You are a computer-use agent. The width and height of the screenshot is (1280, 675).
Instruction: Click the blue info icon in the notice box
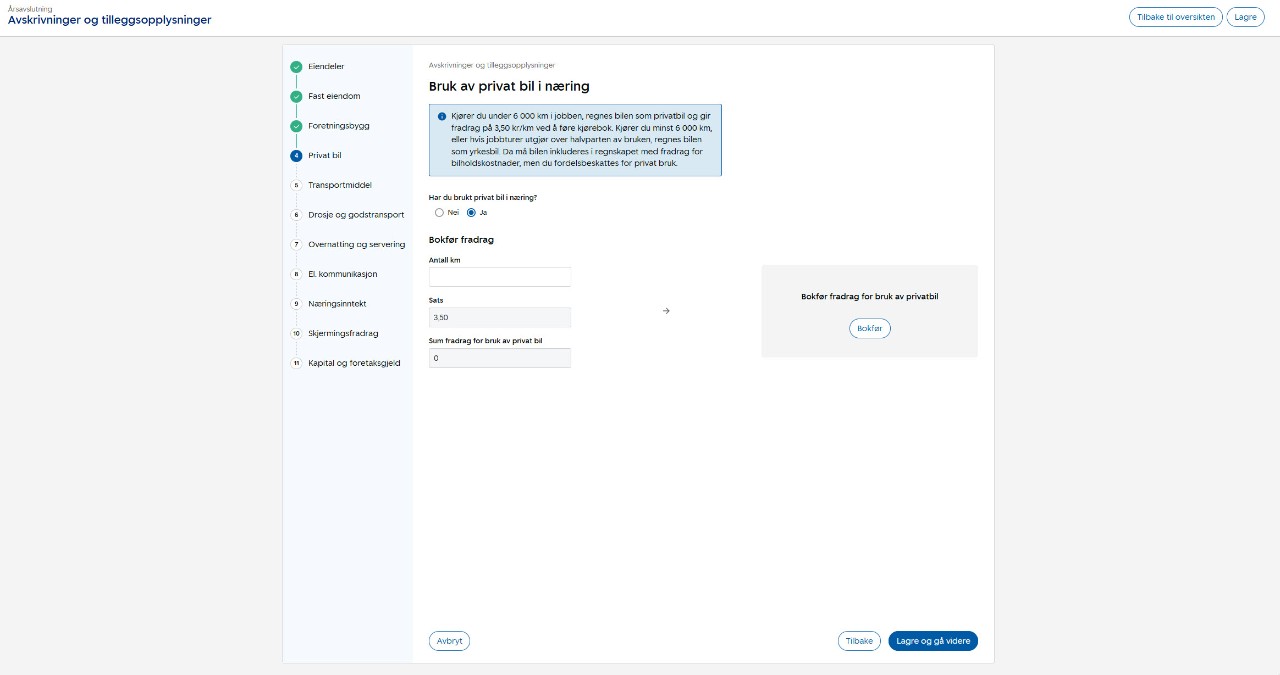(x=442, y=116)
